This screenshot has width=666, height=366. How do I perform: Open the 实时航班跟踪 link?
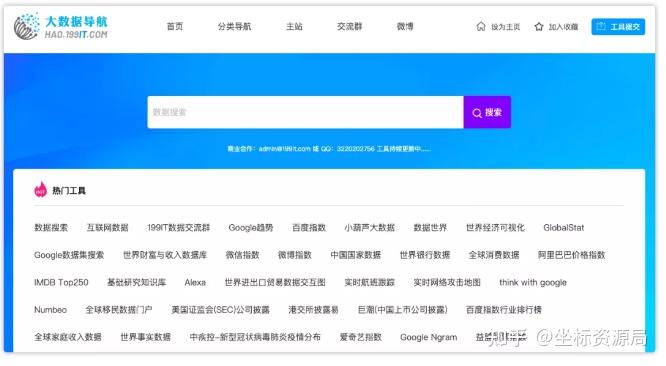point(370,282)
